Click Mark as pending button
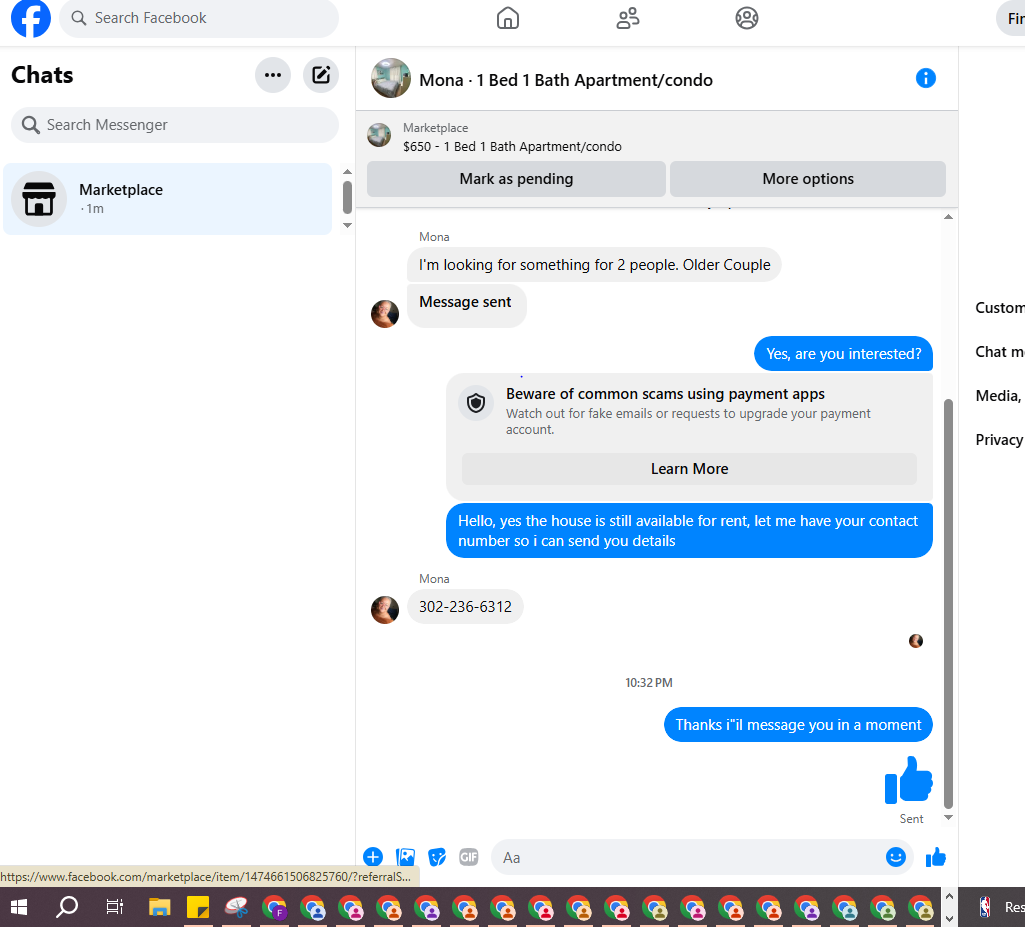 click(x=516, y=178)
